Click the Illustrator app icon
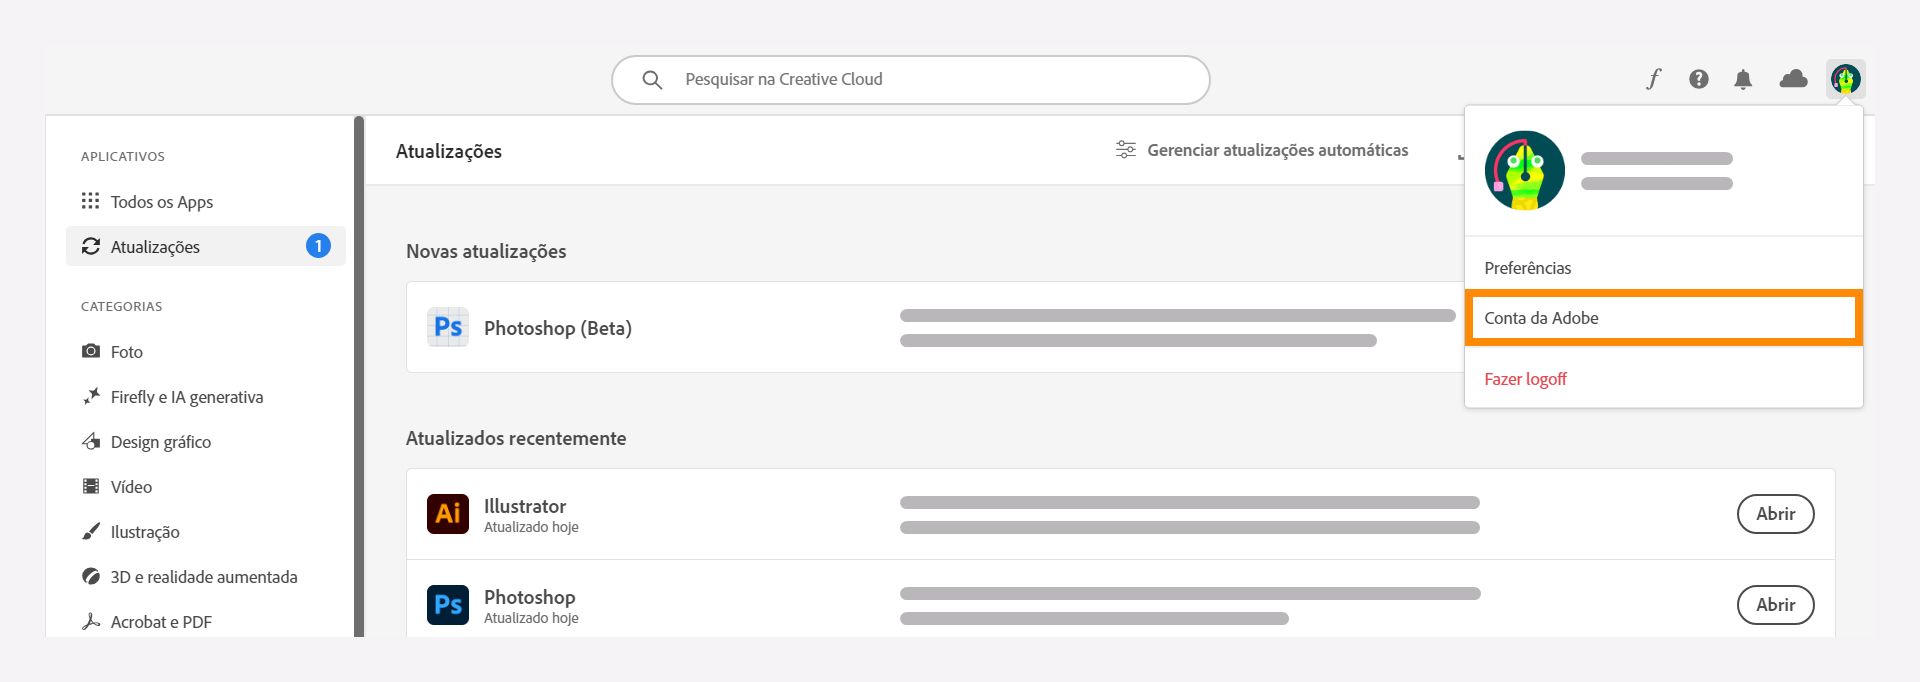The image size is (1920, 682). [x=448, y=513]
